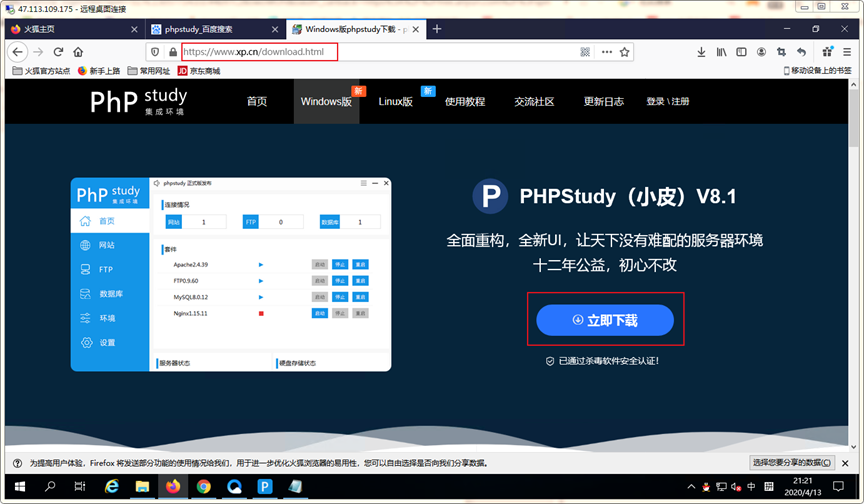
Task: Expand the system tray hidden icons chevron
Action: click(x=691, y=486)
